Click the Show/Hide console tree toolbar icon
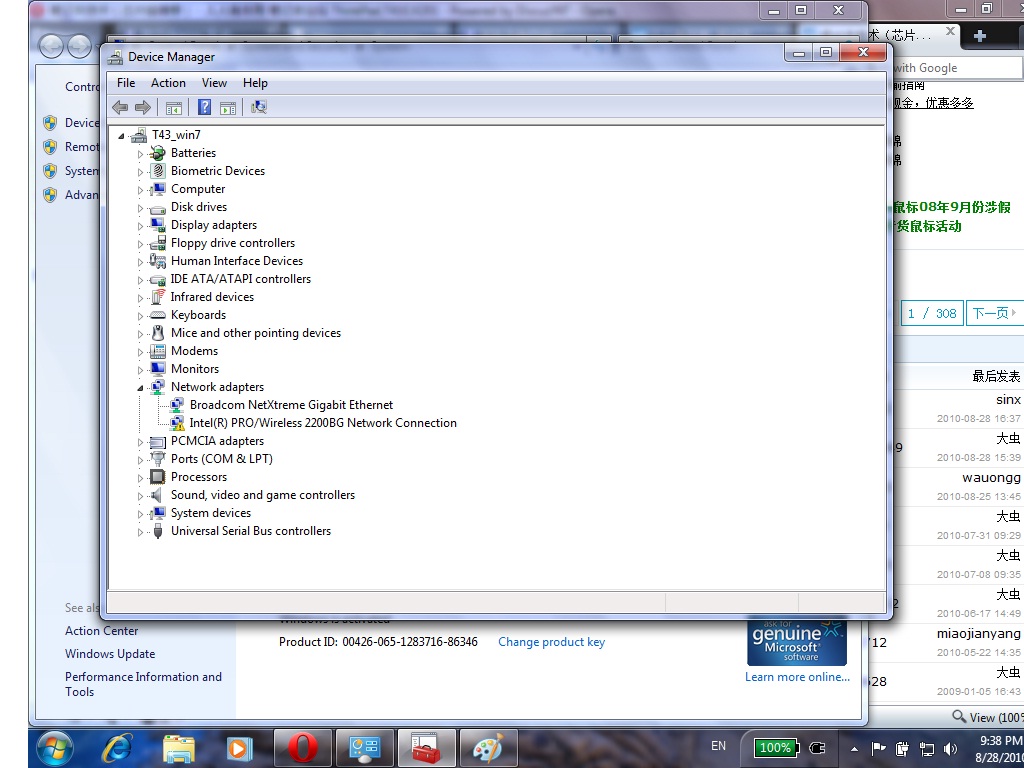This screenshot has width=1024, height=768. pyautogui.click(x=174, y=108)
